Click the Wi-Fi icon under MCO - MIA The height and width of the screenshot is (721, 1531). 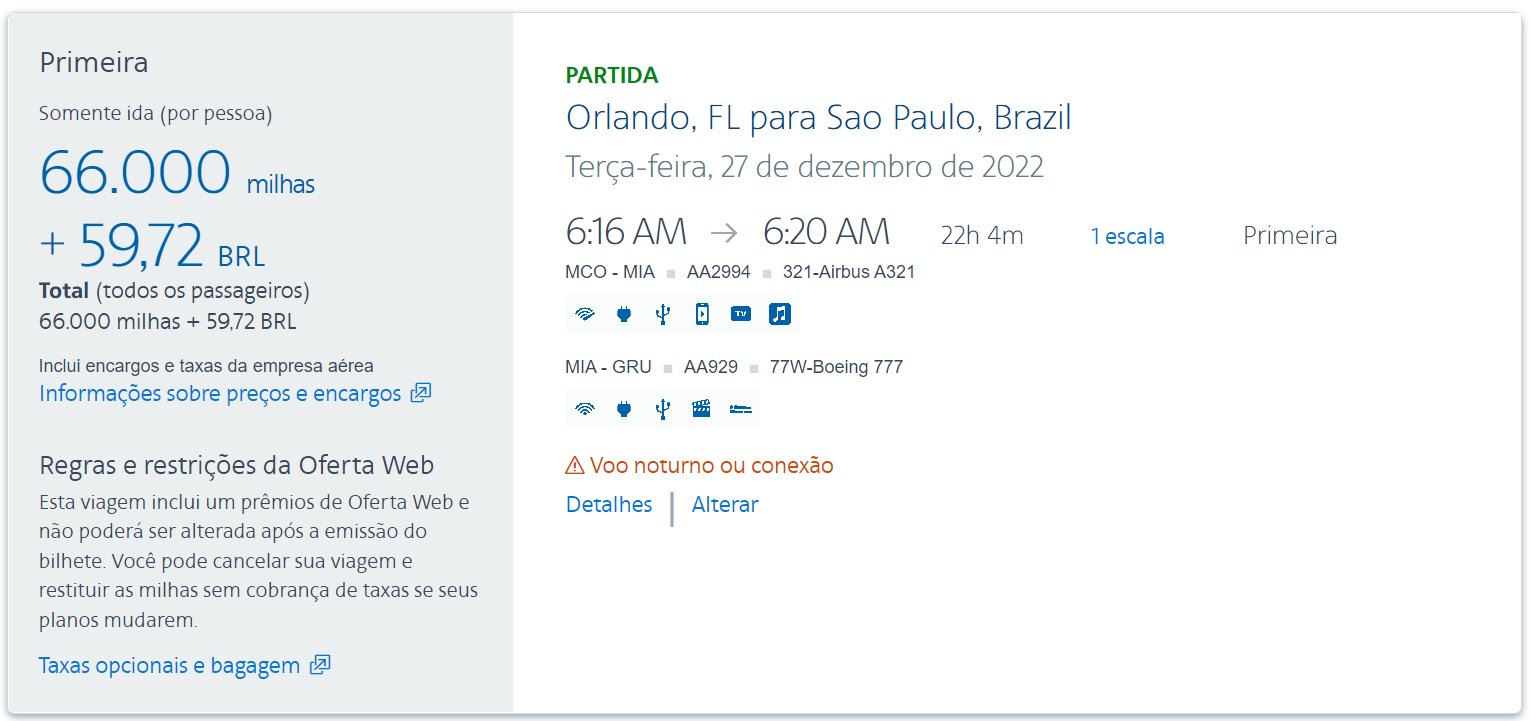(585, 314)
